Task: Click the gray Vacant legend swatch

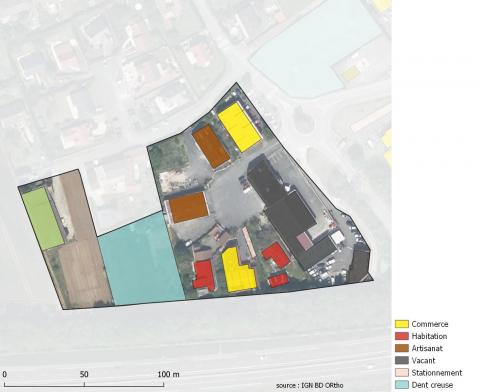Action: pos(402,360)
